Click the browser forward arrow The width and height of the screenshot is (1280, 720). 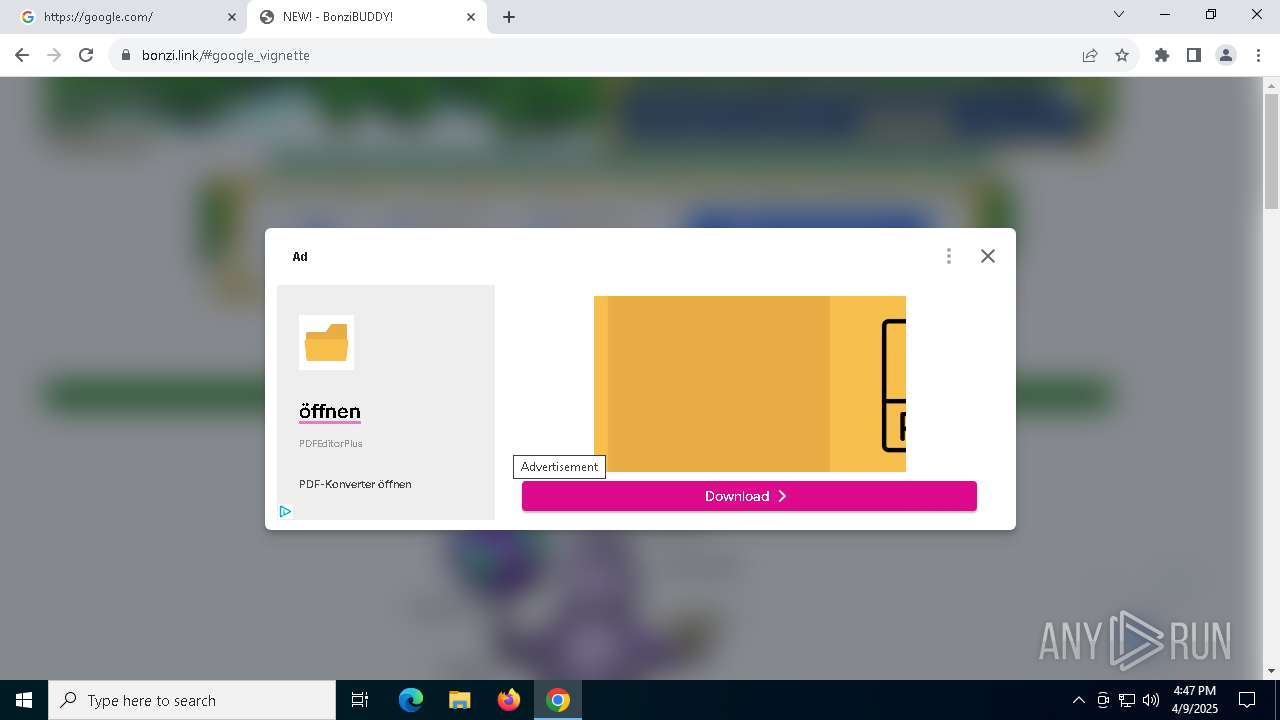pos(54,55)
